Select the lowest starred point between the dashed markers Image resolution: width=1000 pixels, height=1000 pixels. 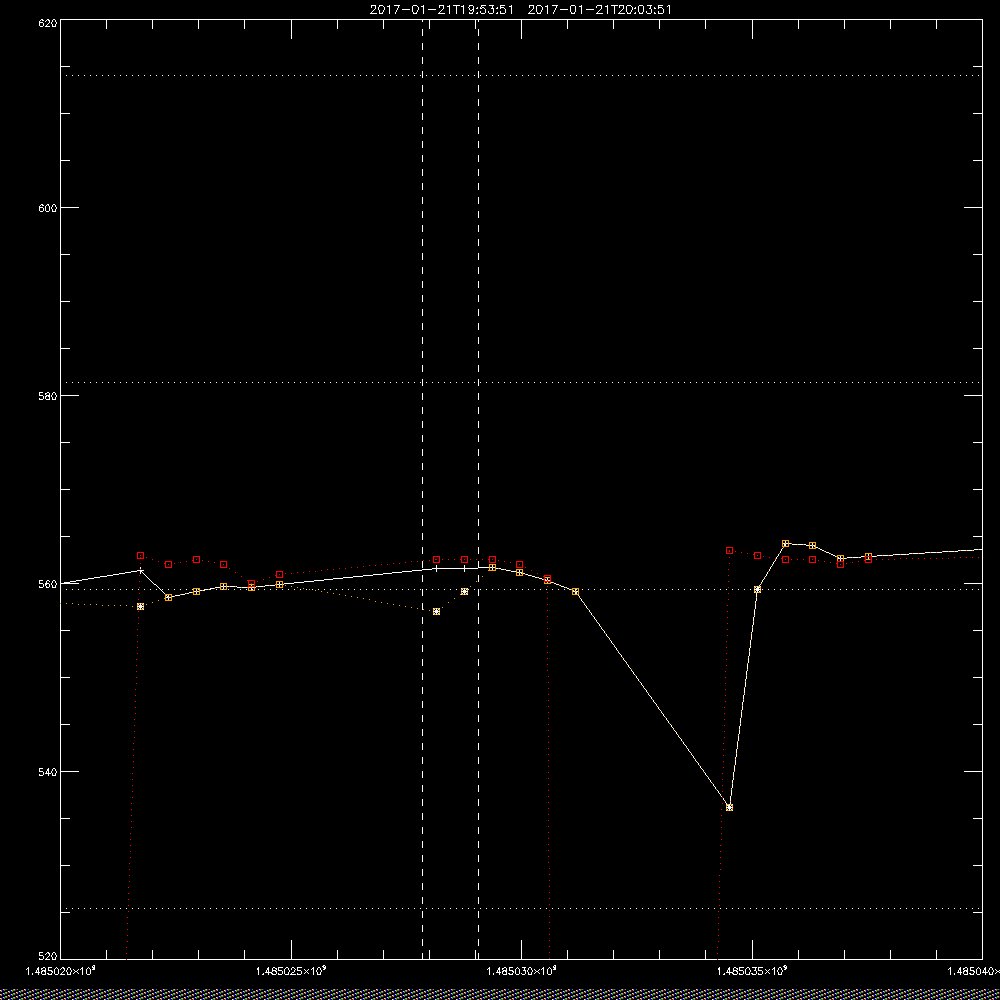pos(436,612)
